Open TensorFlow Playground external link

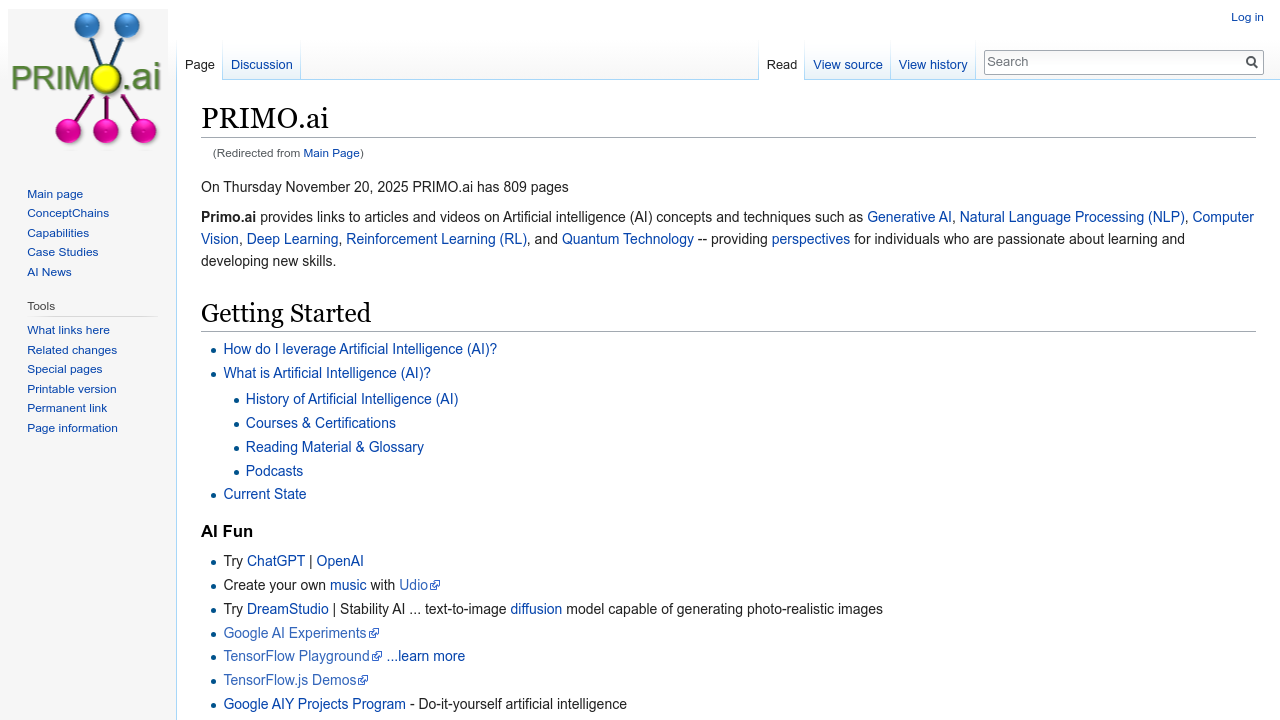click(x=296, y=656)
